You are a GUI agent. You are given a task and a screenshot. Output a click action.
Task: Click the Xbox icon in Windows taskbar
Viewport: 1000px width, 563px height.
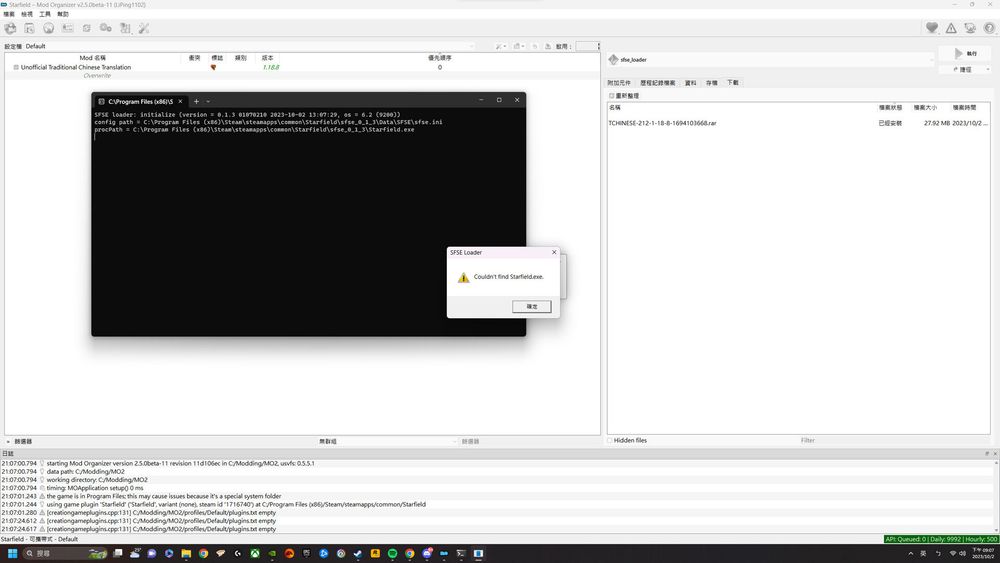tap(255, 553)
